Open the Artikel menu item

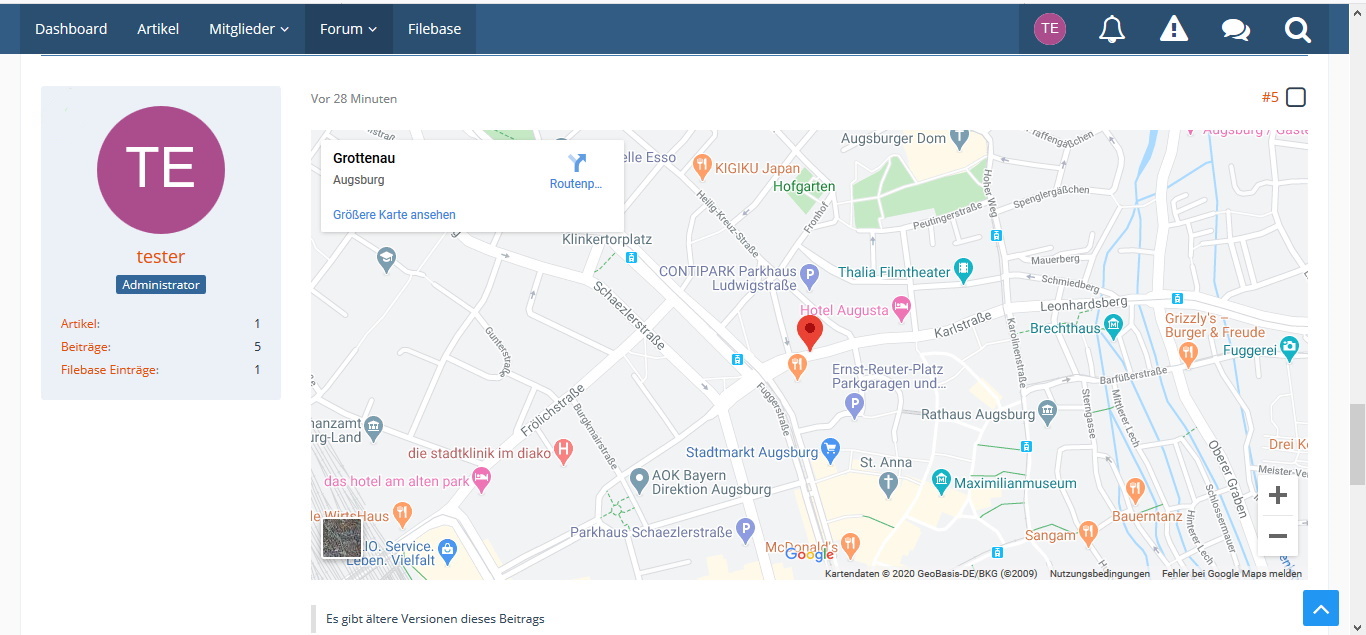click(x=158, y=29)
